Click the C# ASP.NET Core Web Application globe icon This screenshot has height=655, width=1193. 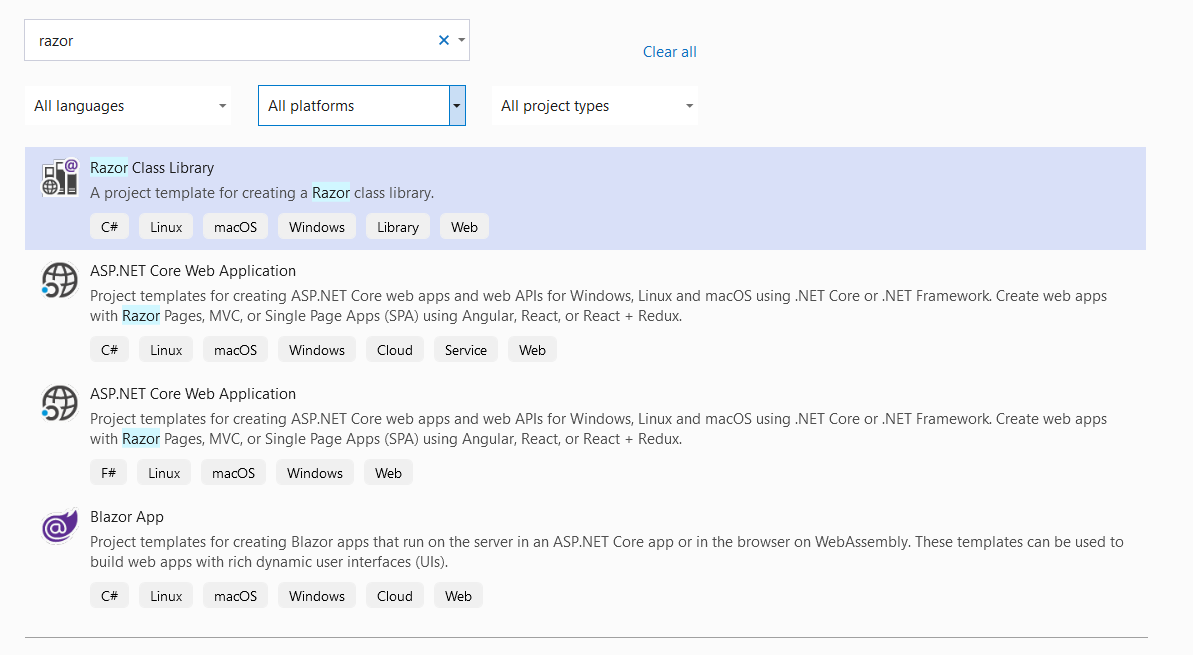(60, 280)
